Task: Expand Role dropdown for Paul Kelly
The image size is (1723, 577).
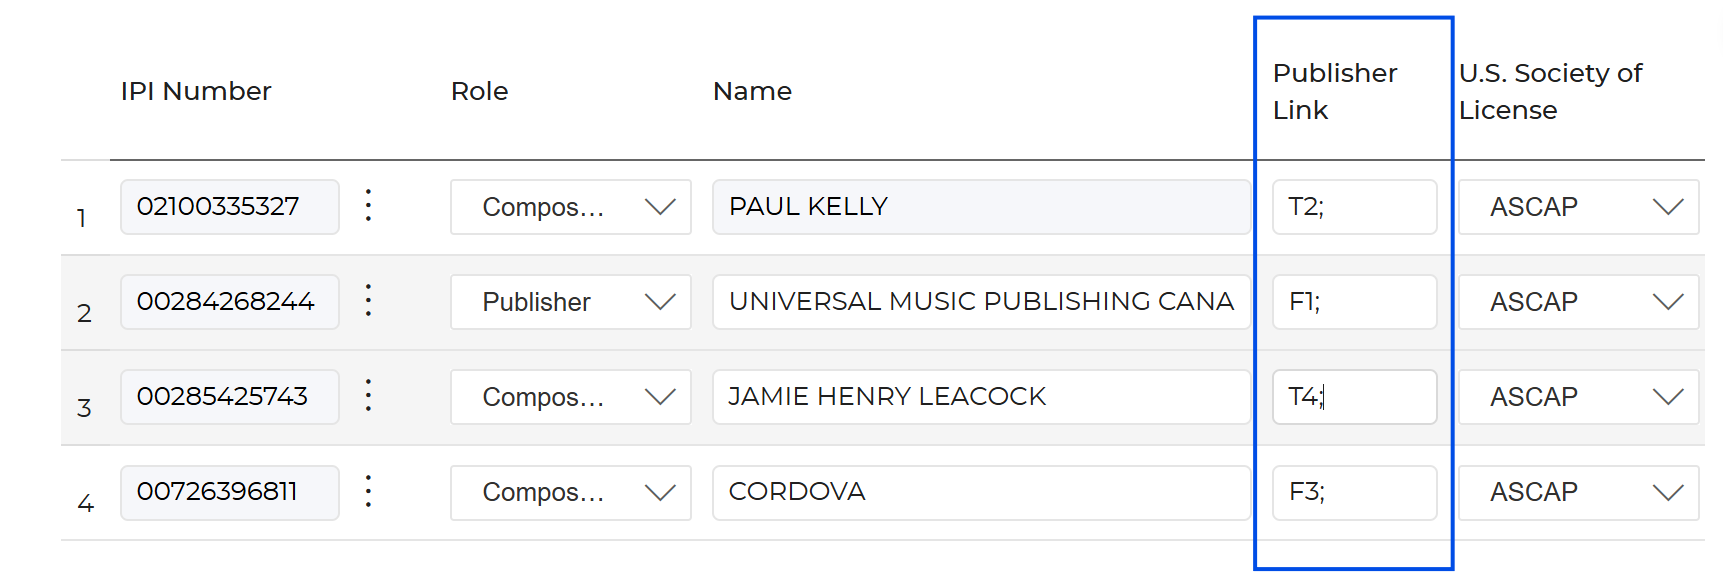Action: [570, 207]
